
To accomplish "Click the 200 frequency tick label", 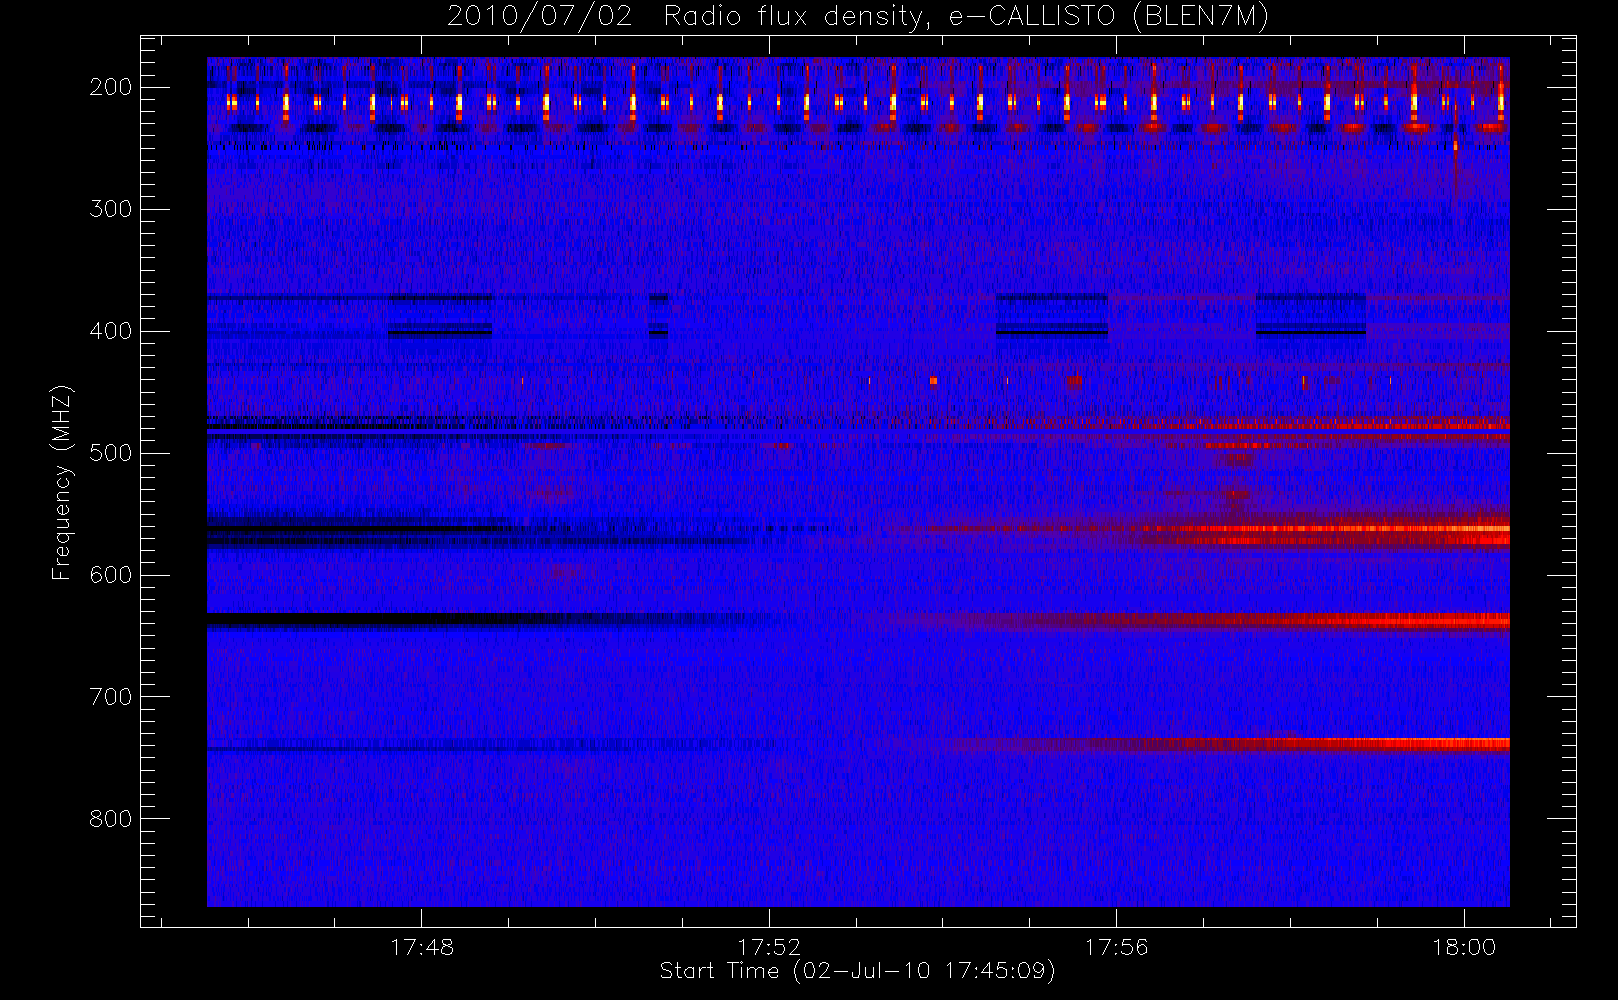I will click(x=111, y=87).
